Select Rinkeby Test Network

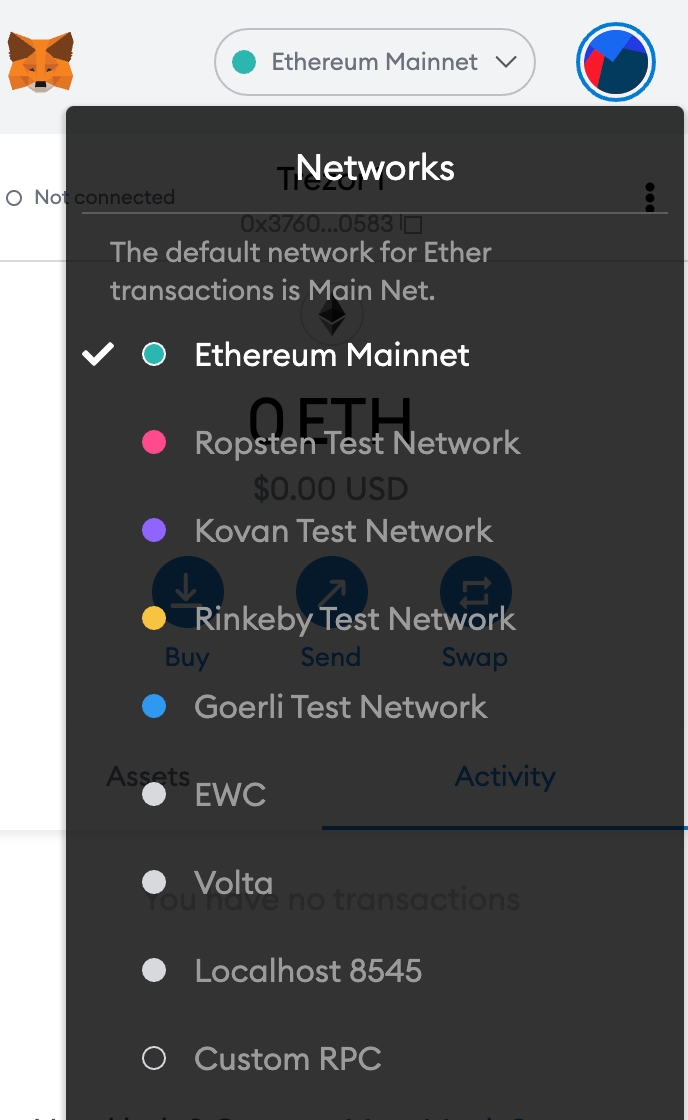point(355,619)
